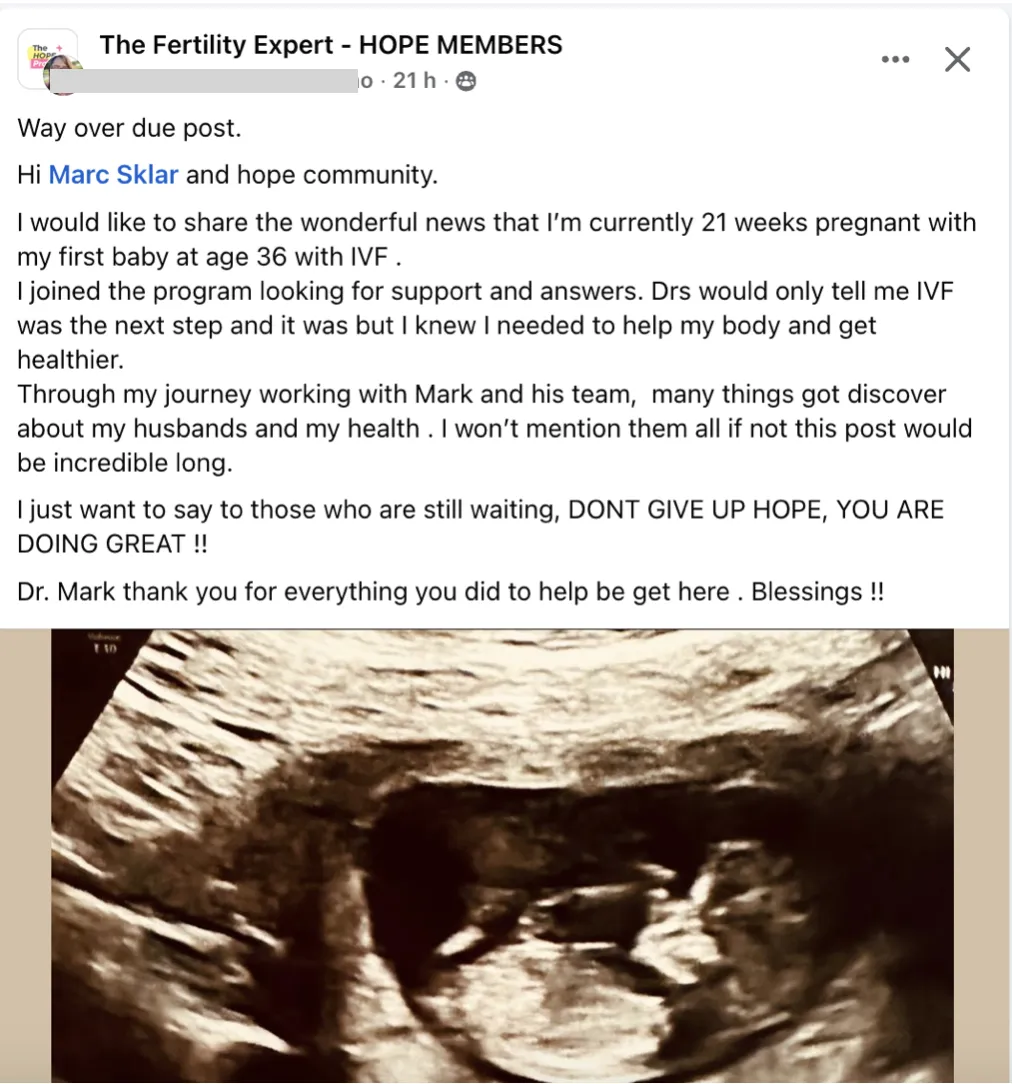Viewport: 1012px width, 1084px height.
Task: Click the "21 weeks pregnant" paragraph text
Action: tap(496, 240)
